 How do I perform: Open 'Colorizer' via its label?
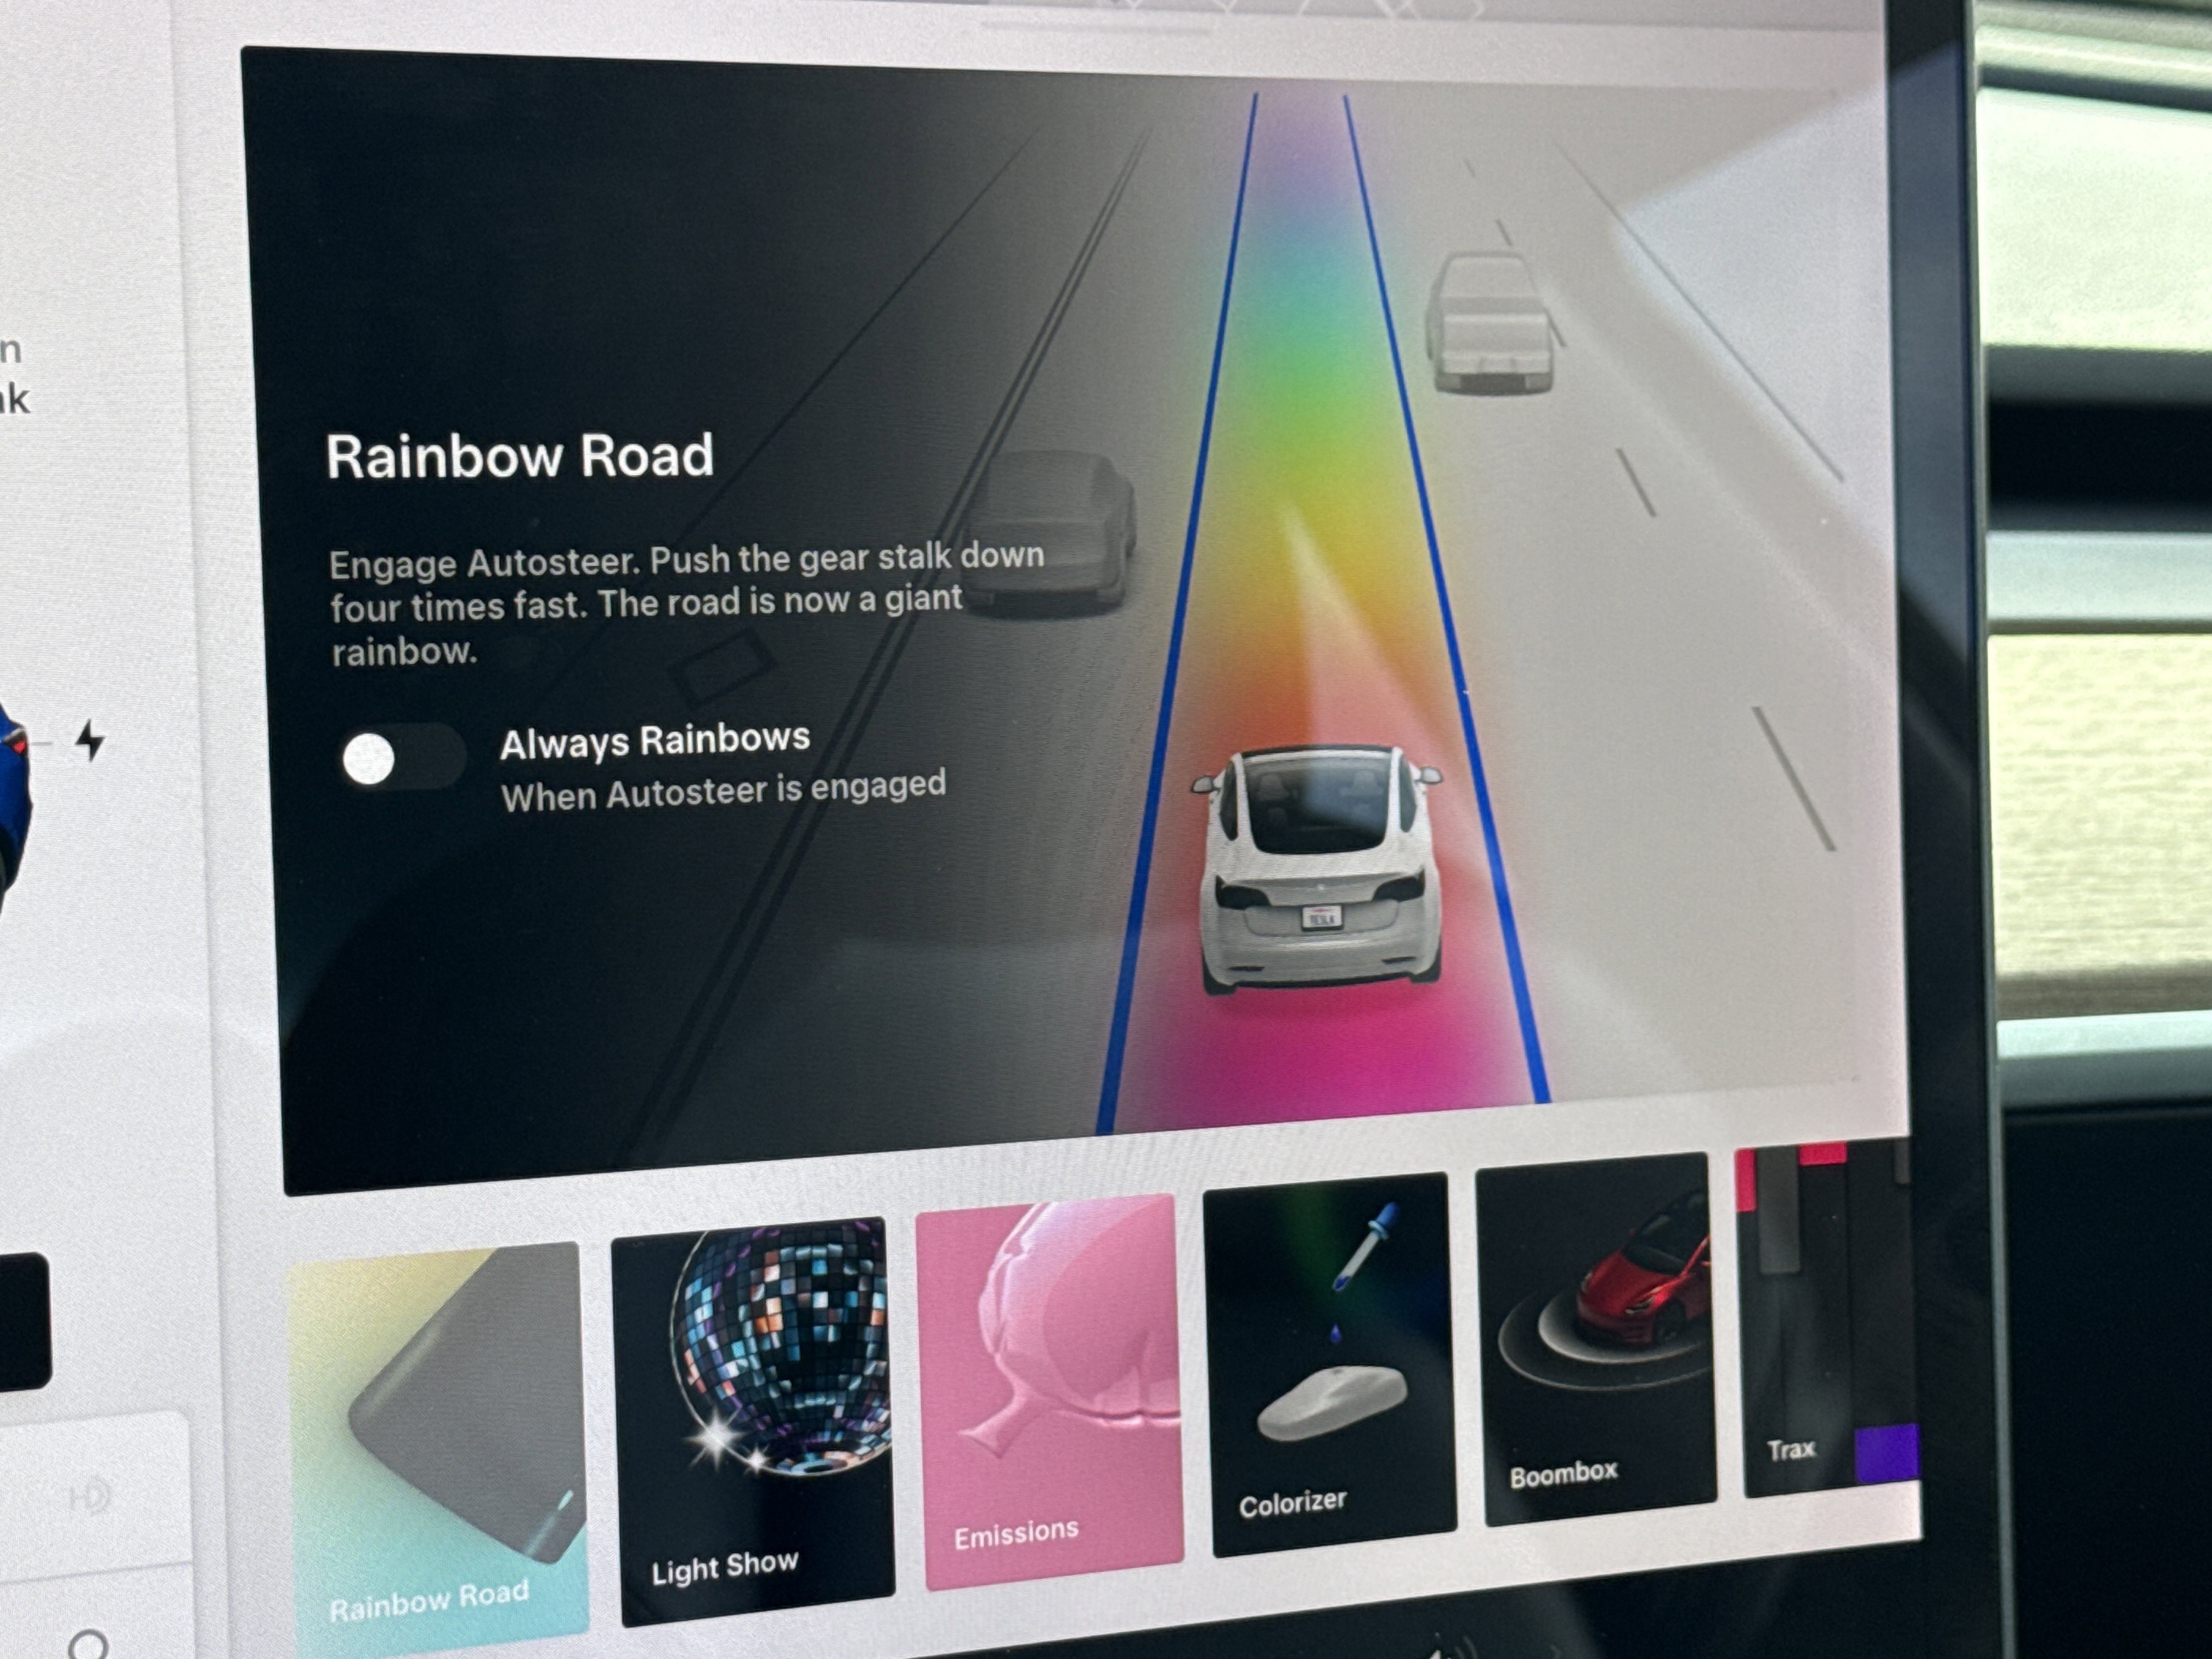point(1292,1504)
